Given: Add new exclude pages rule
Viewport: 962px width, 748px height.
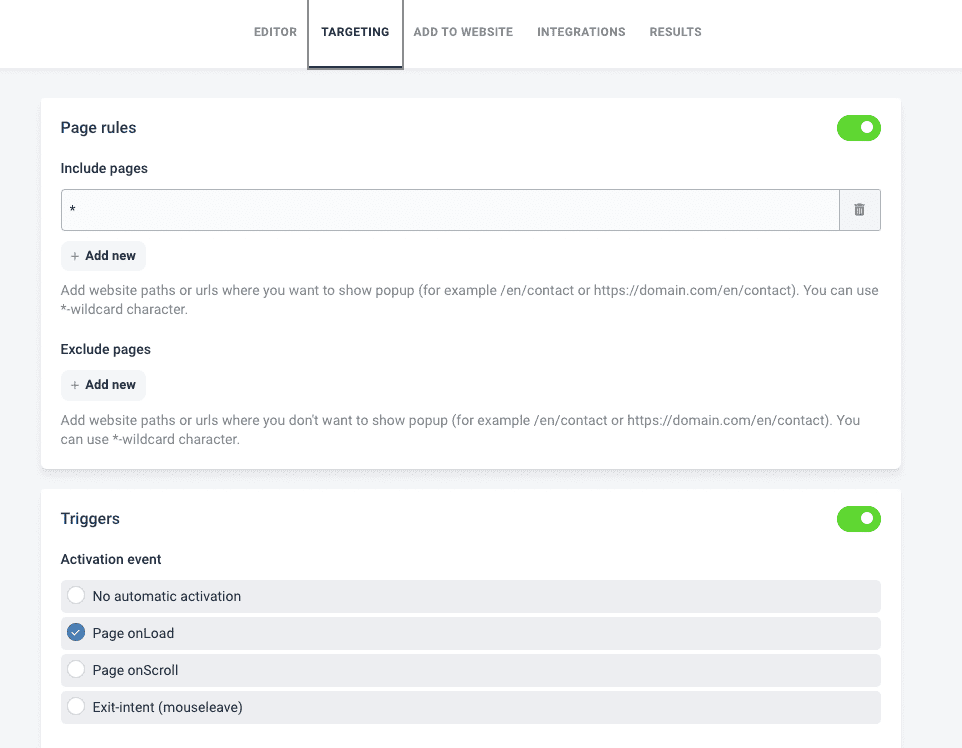Looking at the screenshot, I should (103, 385).
